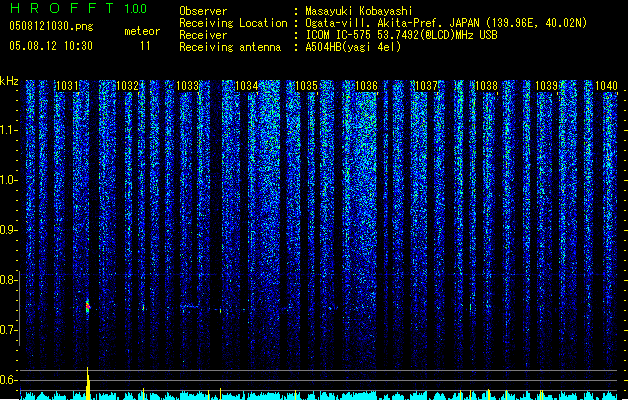This screenshot has width=629, height=400.
Task: Select antenna value A504HB(yagi 4el)
Action: (353, 47)
